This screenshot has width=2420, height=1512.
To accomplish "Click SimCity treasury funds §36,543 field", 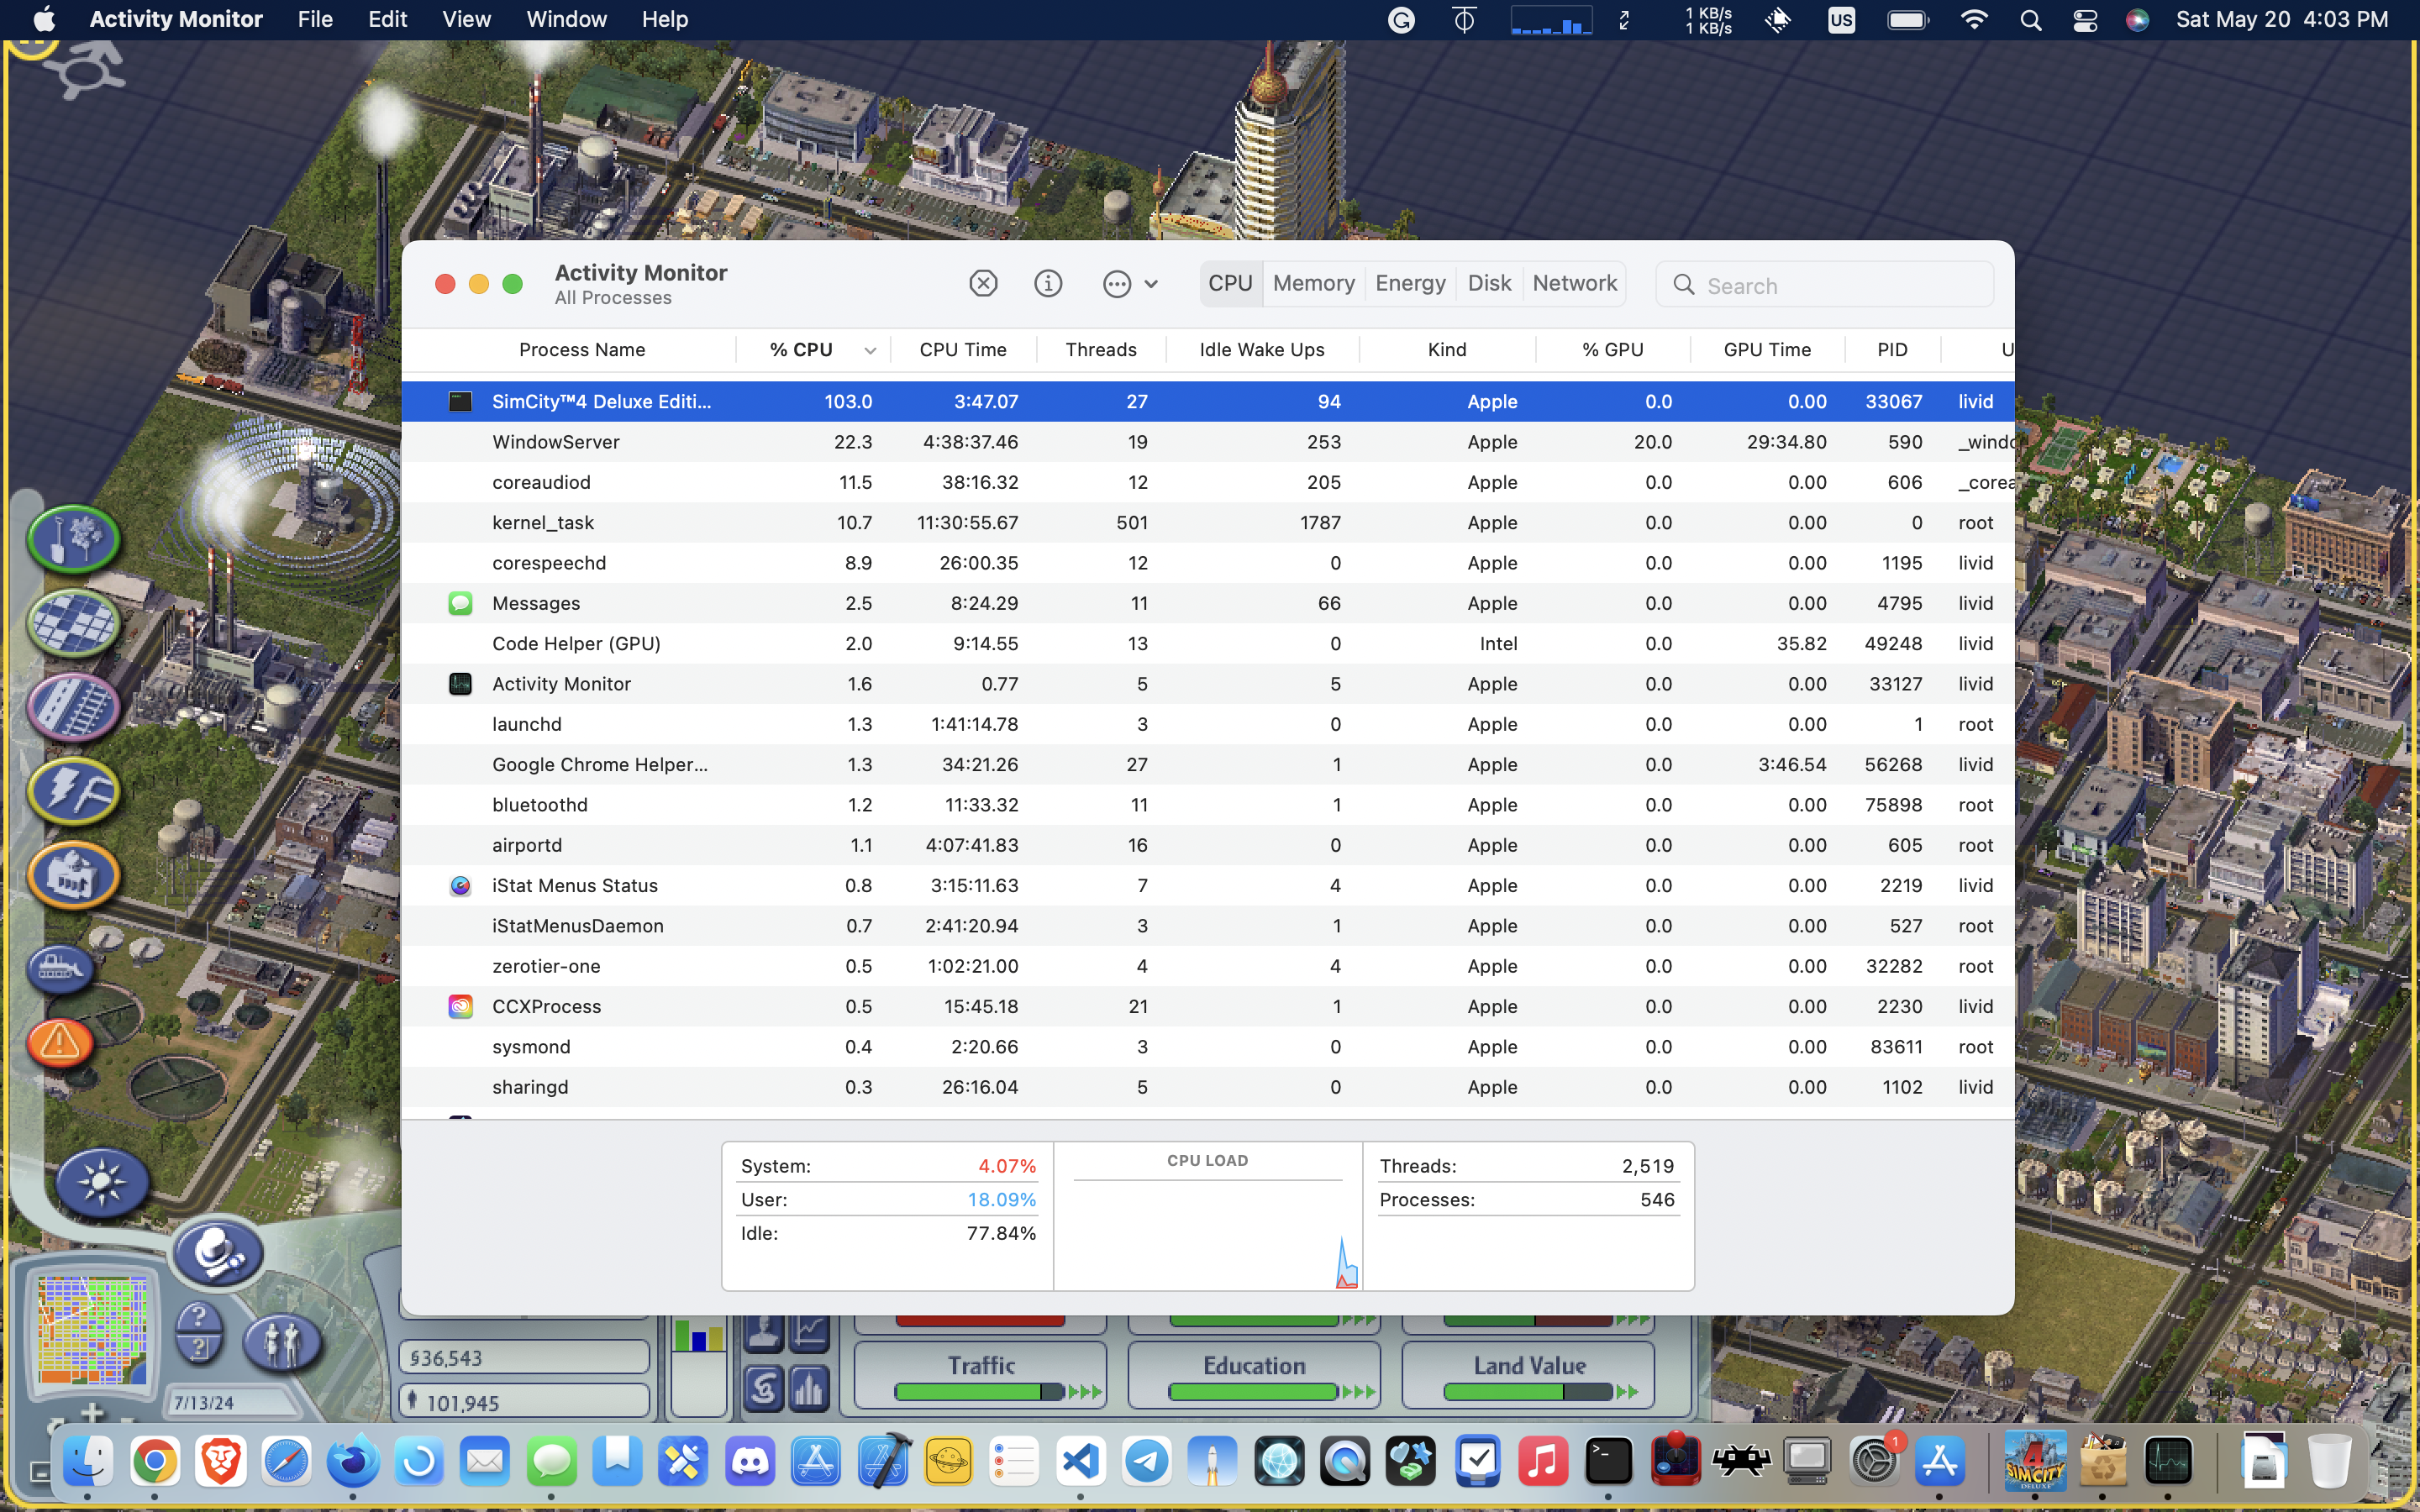I will click(x=525, y=1358).
